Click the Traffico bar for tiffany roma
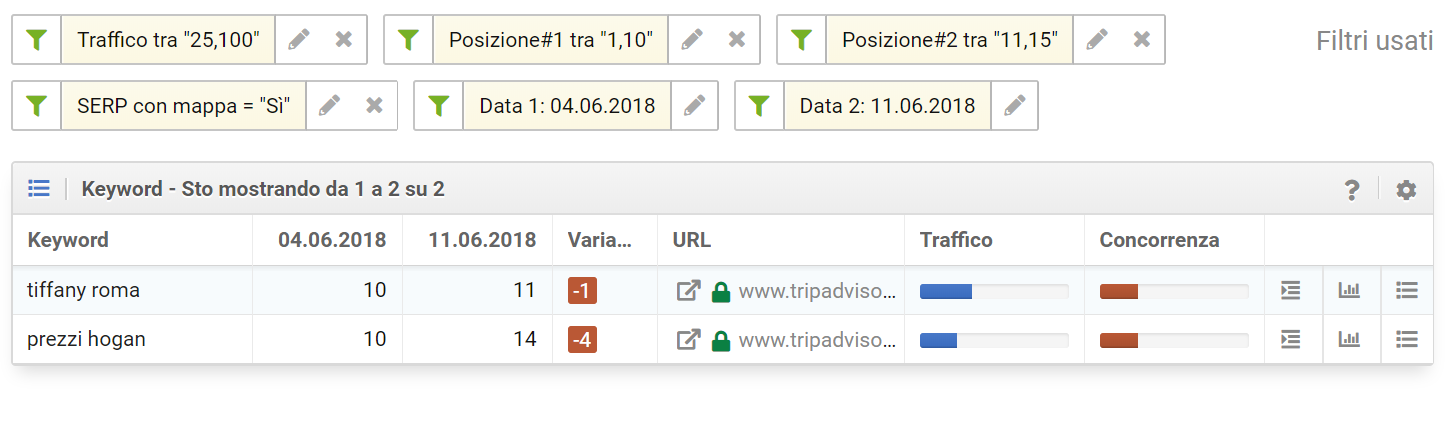This screenshot has height=425, width=1445. (994, 291)
